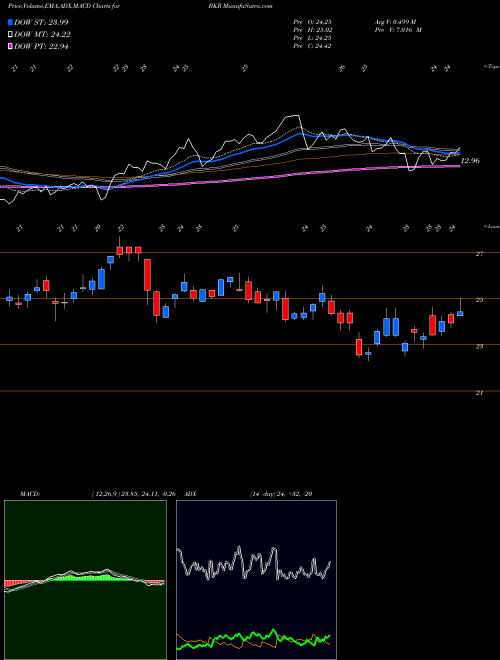
Task: Click the 'BKR MunafaSutra.com' heading text
Action: click(x=240, y=6)
